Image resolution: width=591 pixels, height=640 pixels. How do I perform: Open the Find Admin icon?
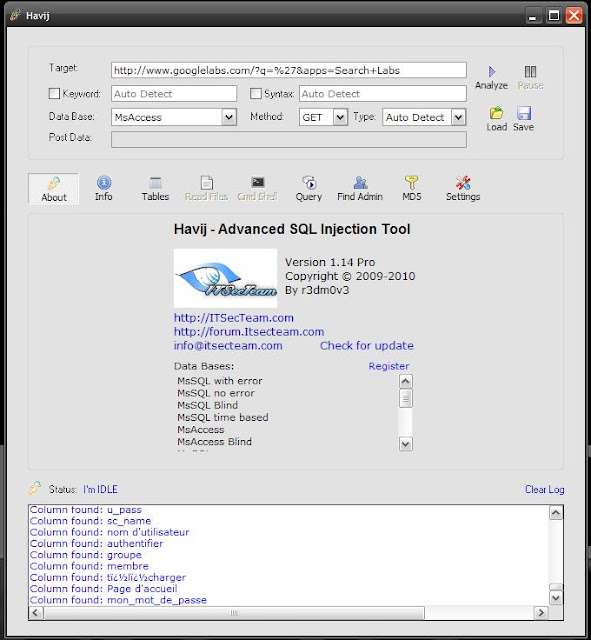point(360,182)
